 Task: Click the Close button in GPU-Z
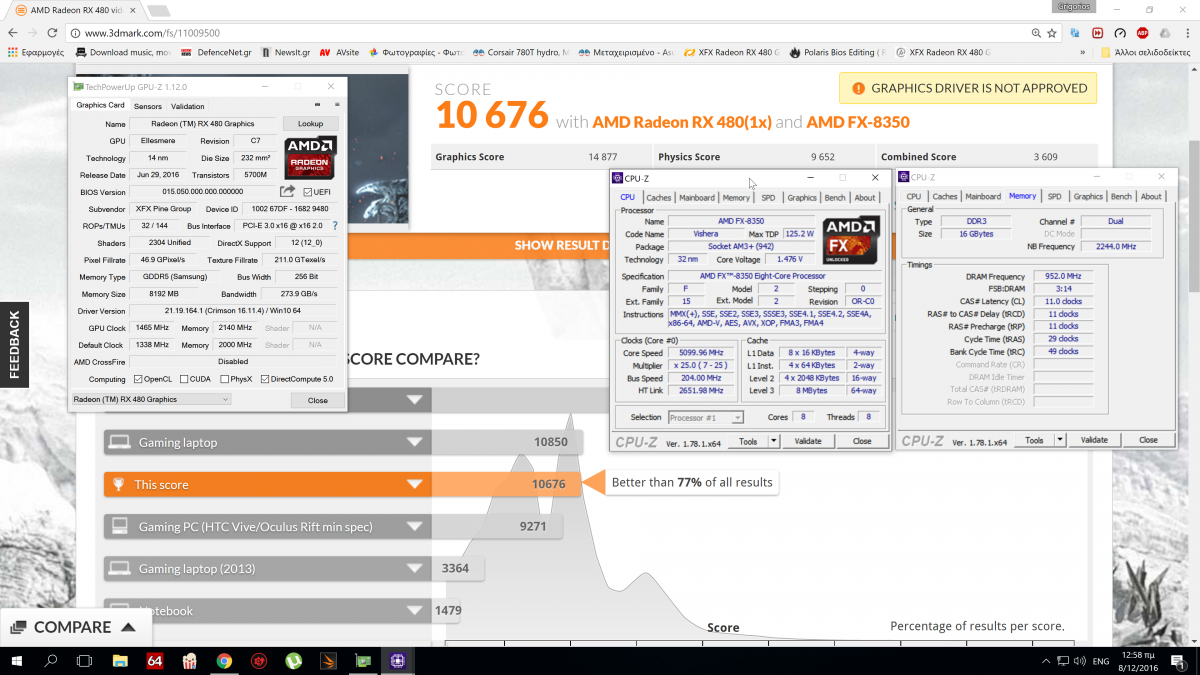[318, 400]
